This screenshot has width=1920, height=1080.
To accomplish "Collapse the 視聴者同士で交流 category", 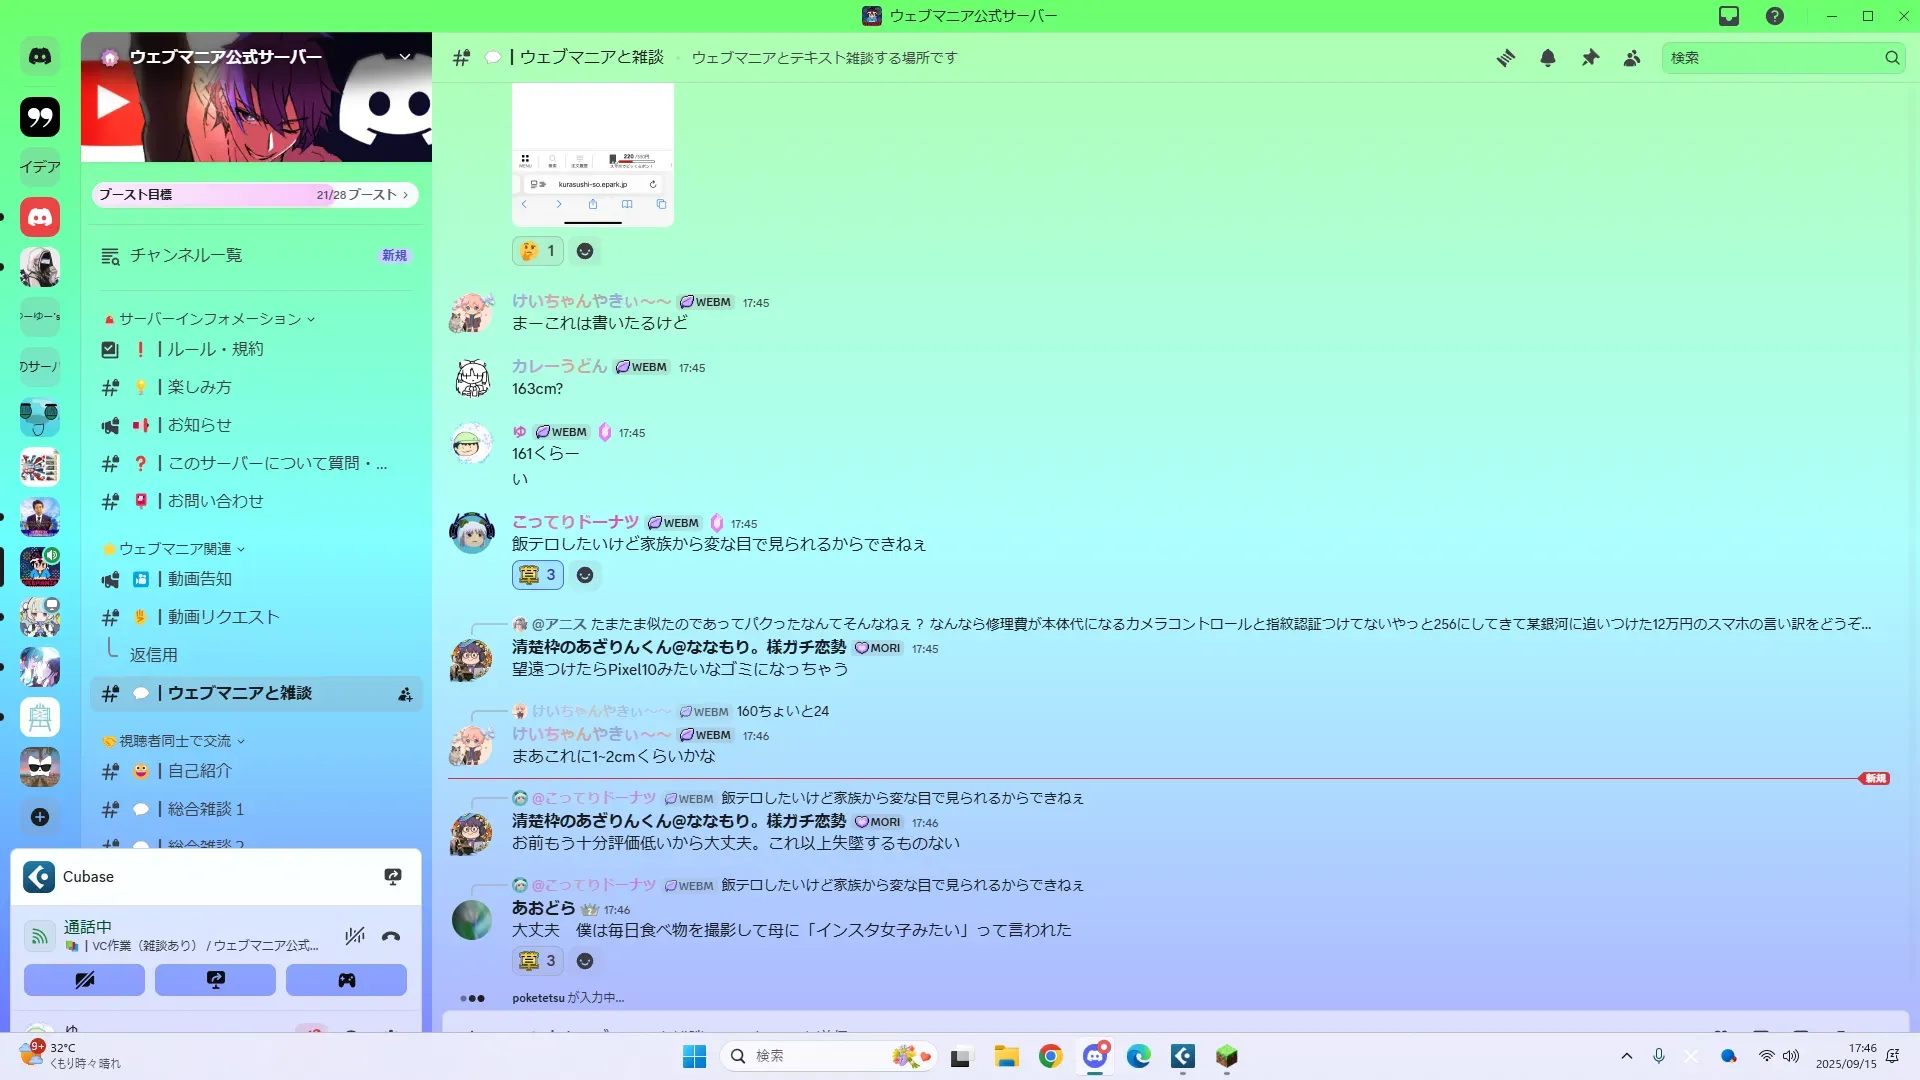I will 175,741.
